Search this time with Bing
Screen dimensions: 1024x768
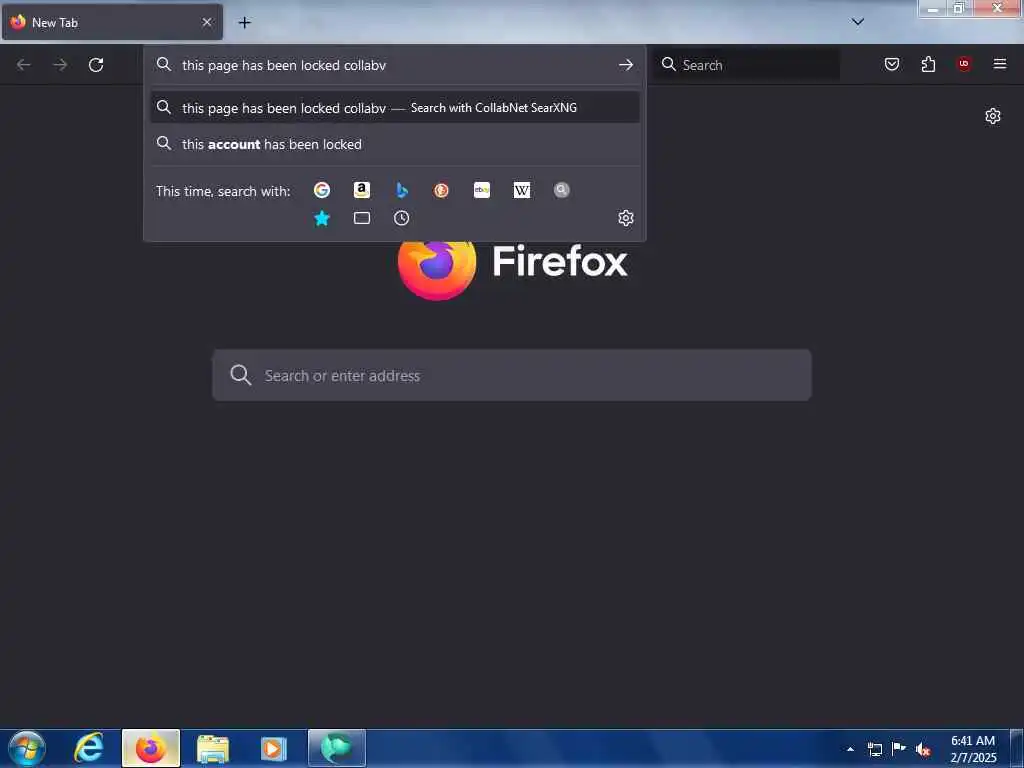(402, 190)
